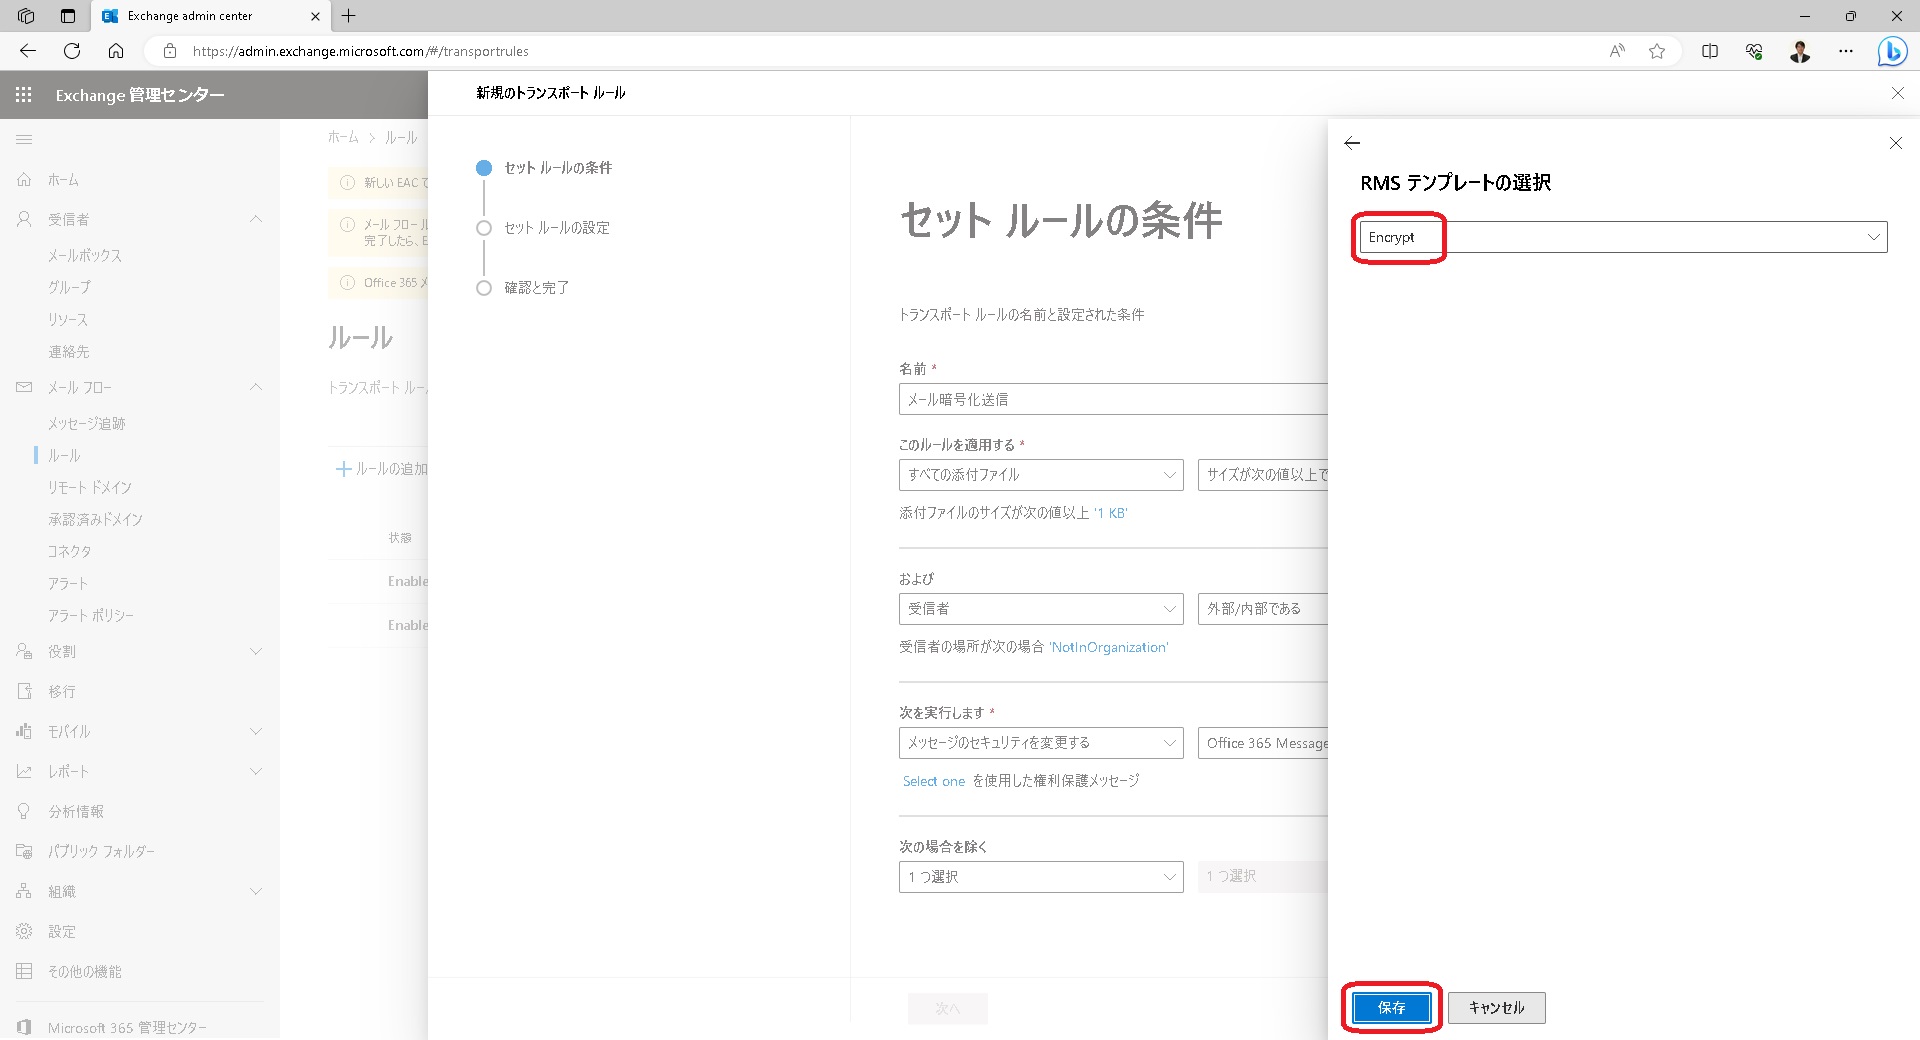Image resolution: width=1920 pixels, height=1040 pixels.
Task: Click the back arrow on RMS template panel
Action: click(x=1352, y=143)
